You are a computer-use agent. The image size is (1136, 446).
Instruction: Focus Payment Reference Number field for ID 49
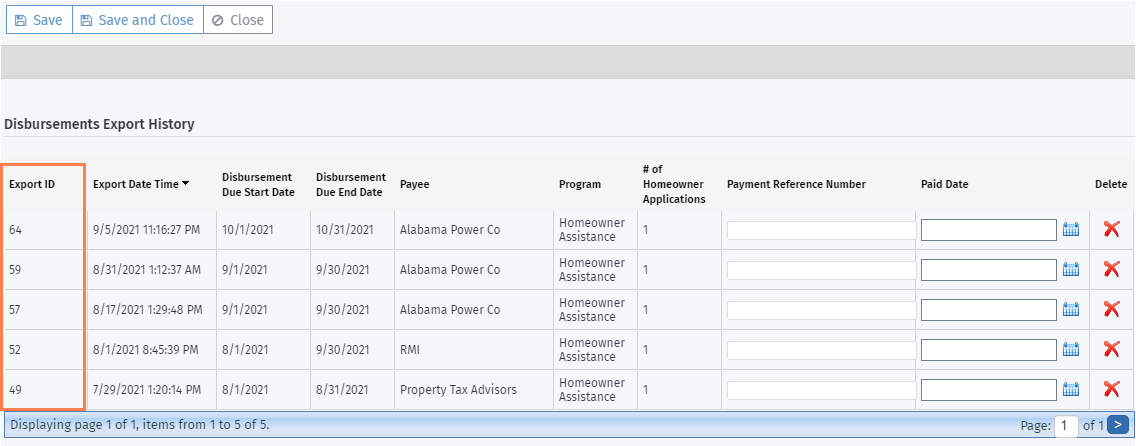click(x=822, y=390)
